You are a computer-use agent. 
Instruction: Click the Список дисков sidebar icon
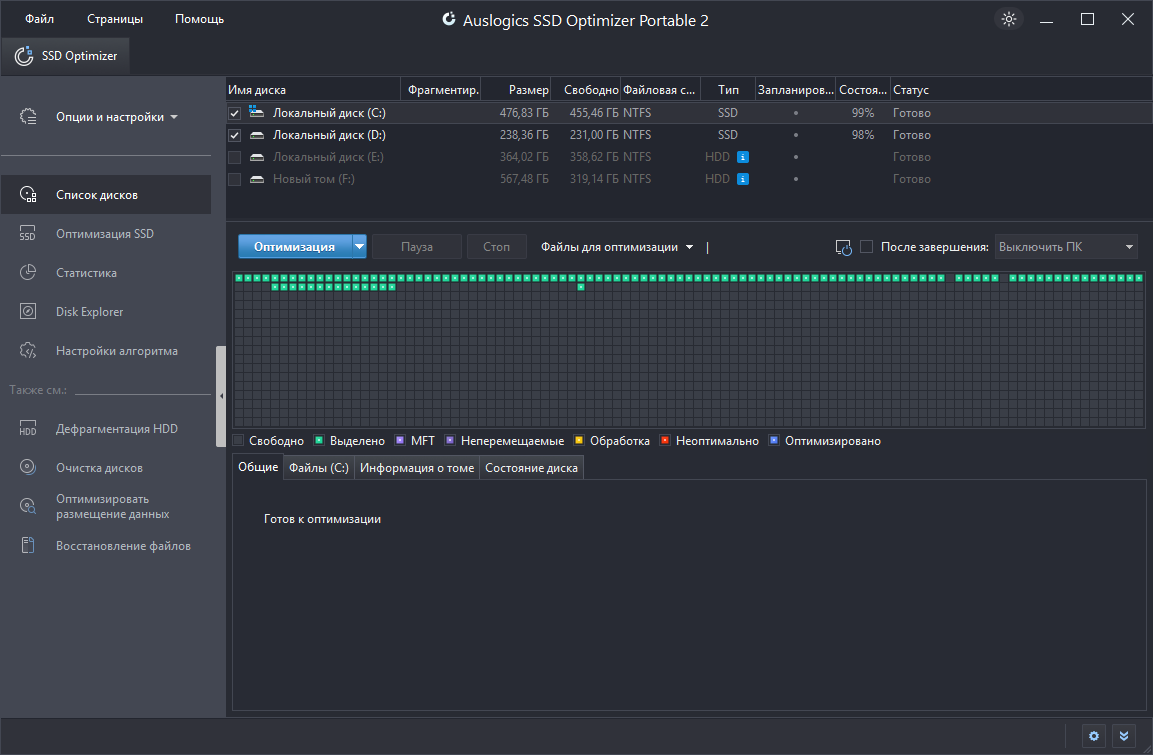[28, 194]
